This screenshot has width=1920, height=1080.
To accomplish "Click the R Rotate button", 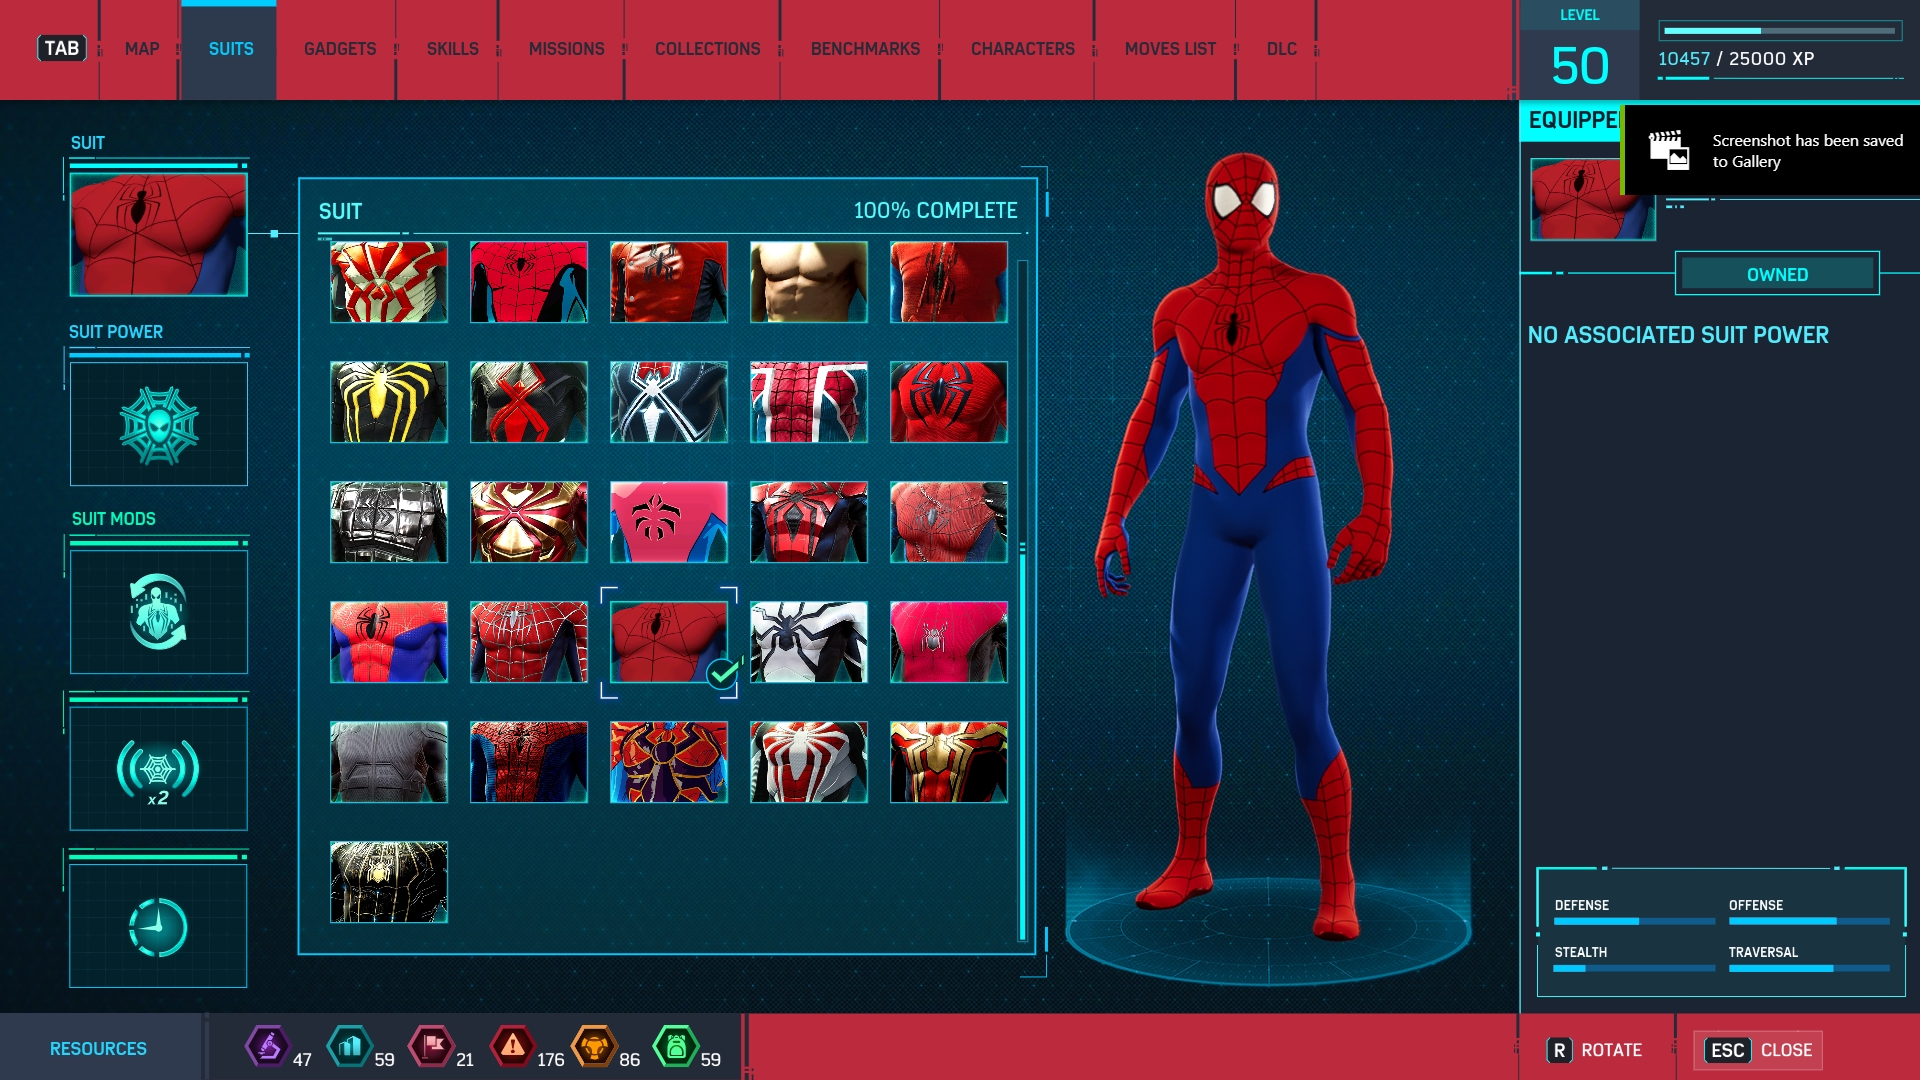I will (1595, 1050).
